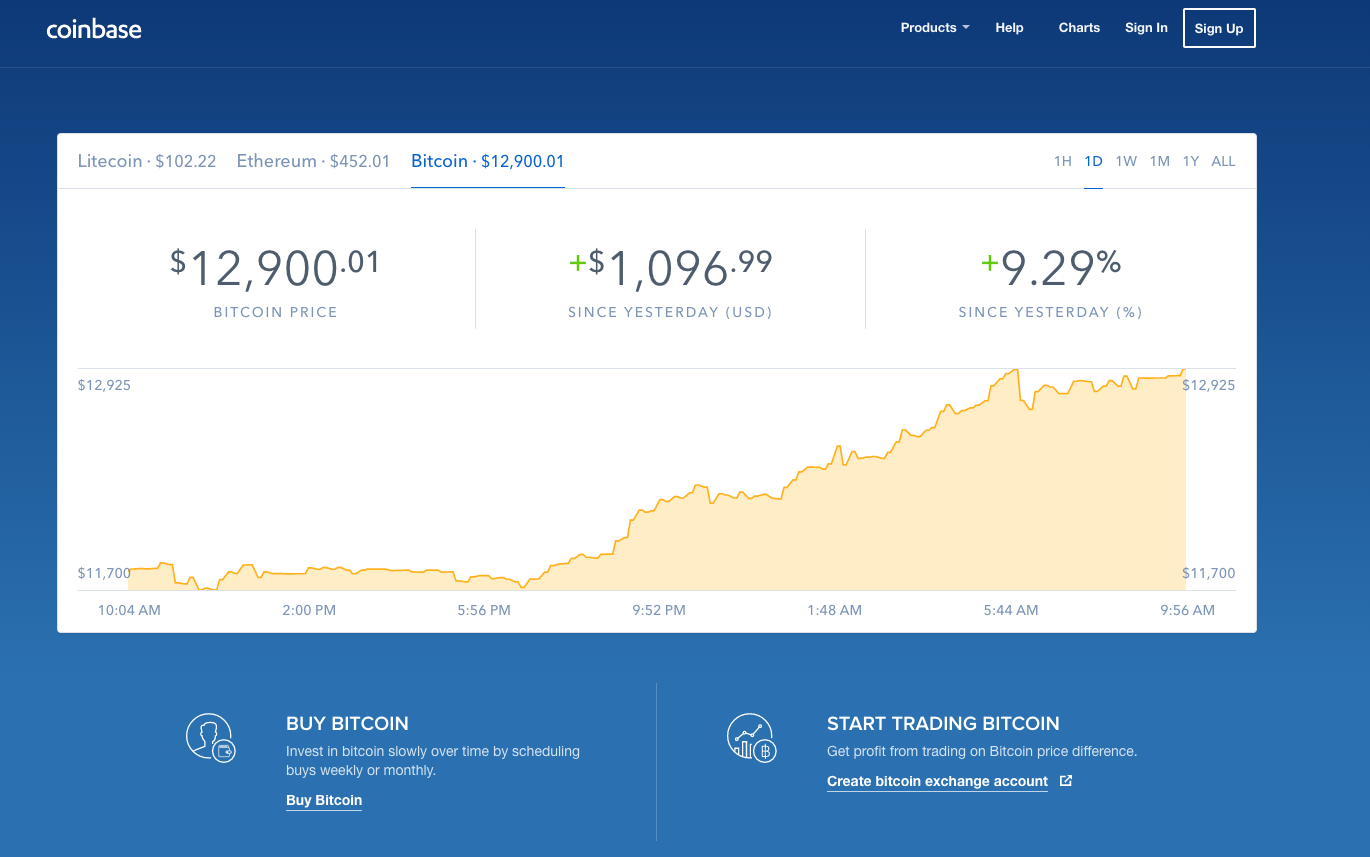This screenshot has width=1370, height=857.
Task: Open the Products dropdown menu
Action: click(935, 28)
